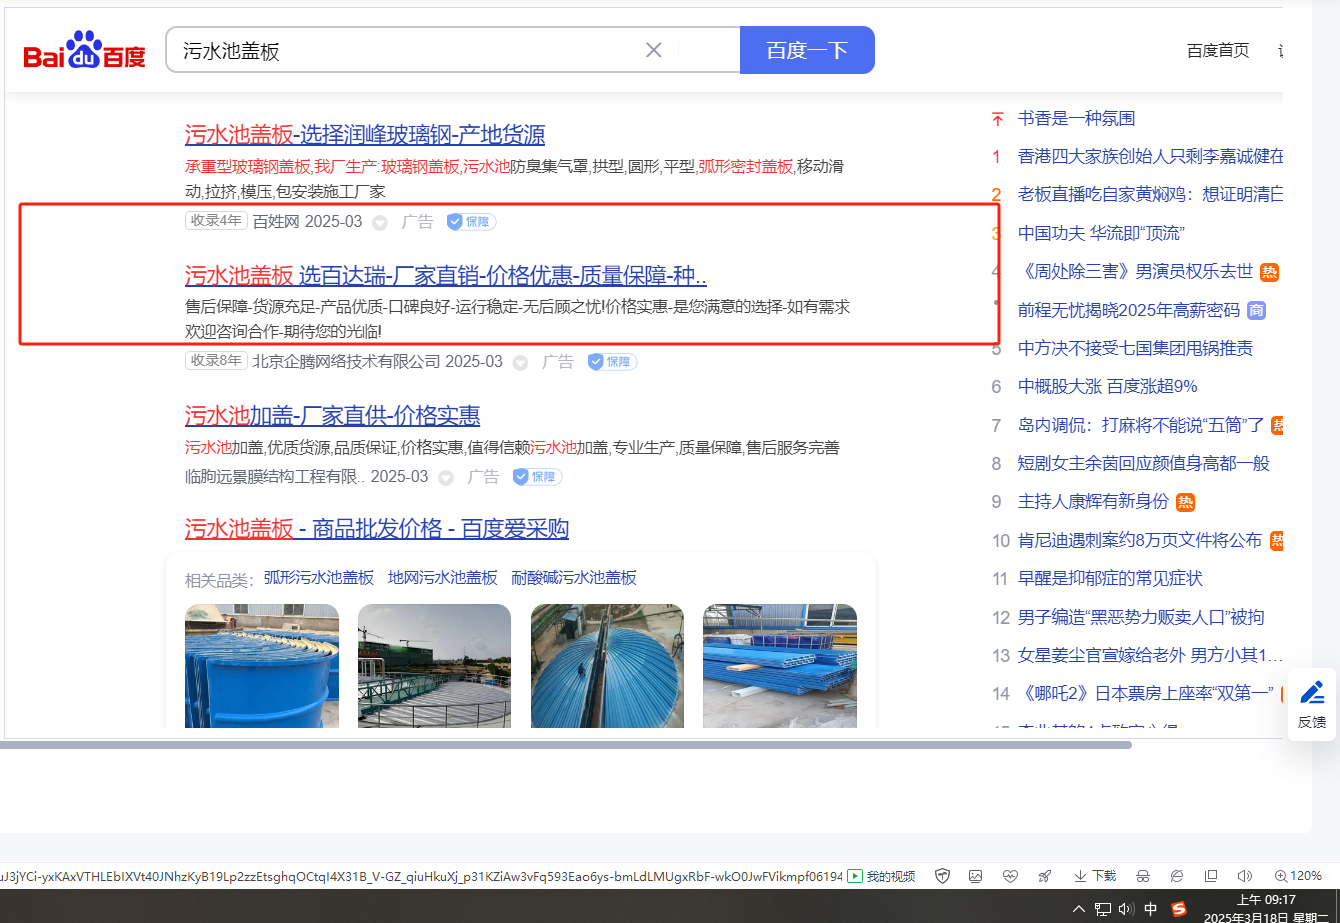Open 污水池盖板 - 商品批发价格 - 百度爱采购
This screenshot has height=923, width=1340.
click(x=377, y=528)
